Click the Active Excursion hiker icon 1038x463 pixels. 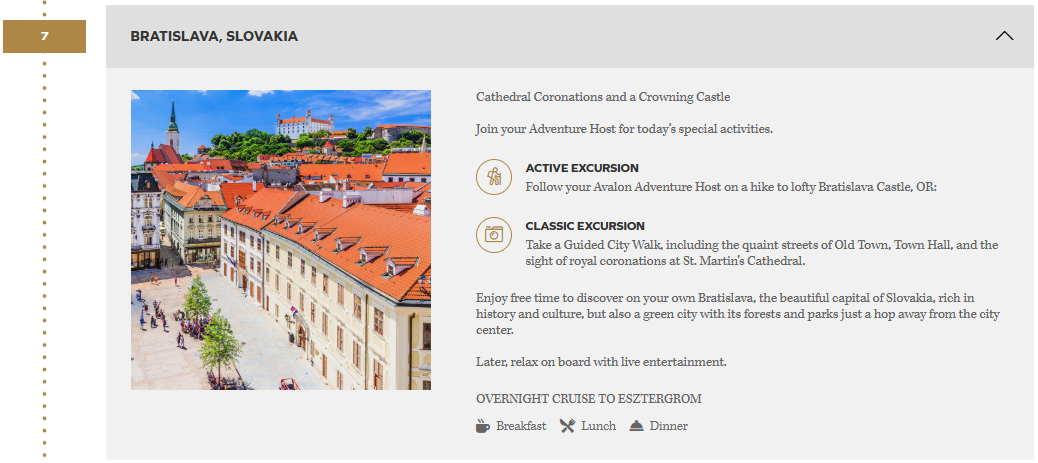tap(493, 177)
